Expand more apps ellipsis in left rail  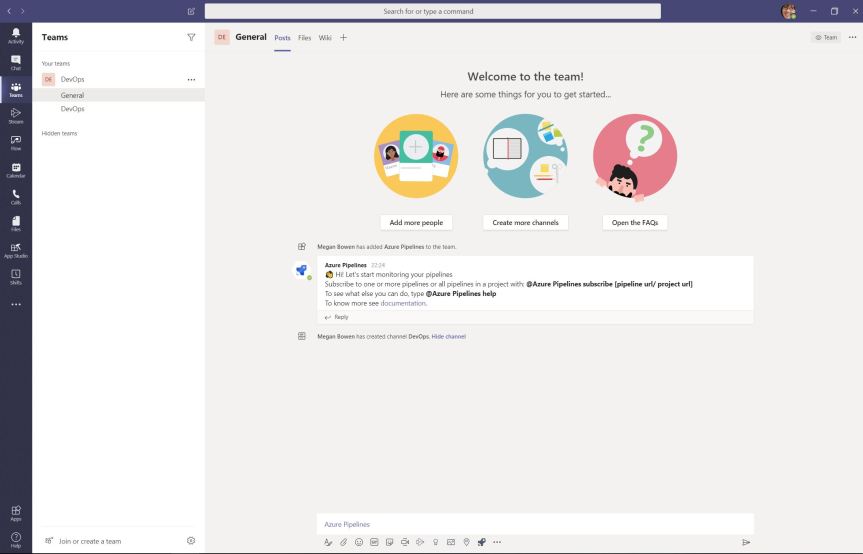click(x=15, y=304)
